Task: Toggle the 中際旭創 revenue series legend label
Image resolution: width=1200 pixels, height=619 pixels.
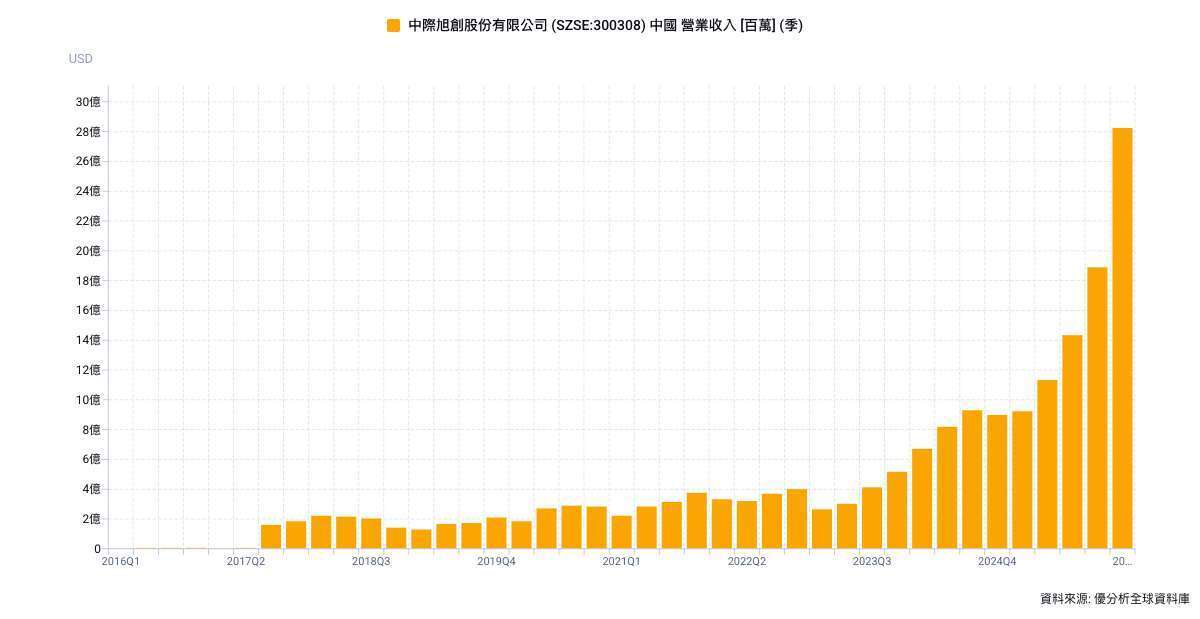Action: [605, 25]
